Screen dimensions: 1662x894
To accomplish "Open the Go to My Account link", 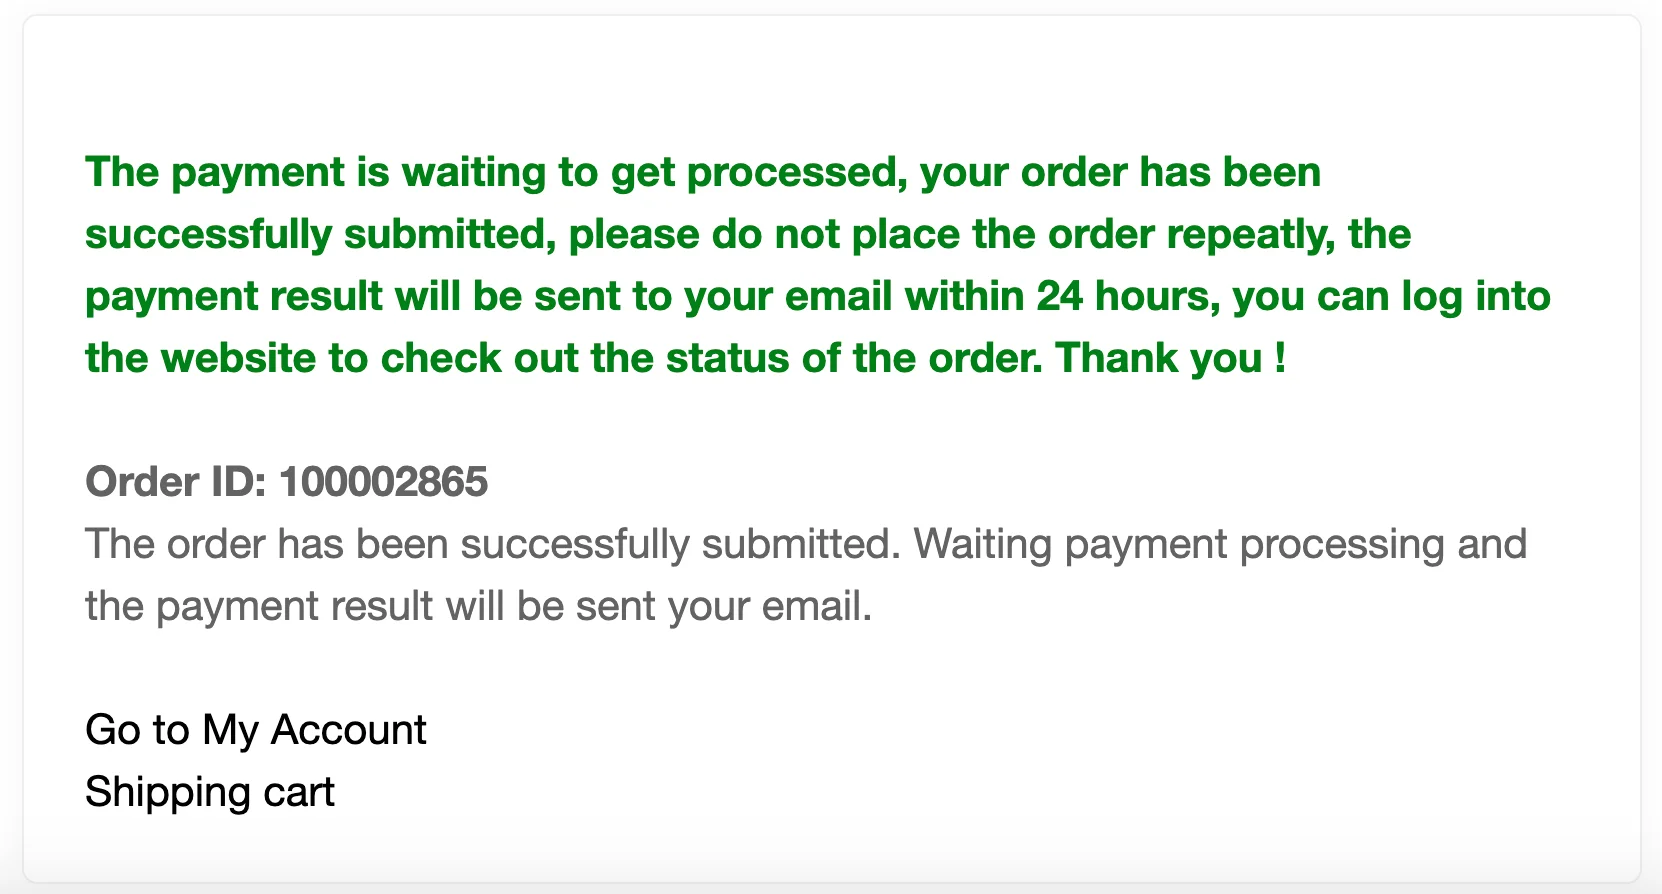I will pyautogui.click(x=256, y=730).
